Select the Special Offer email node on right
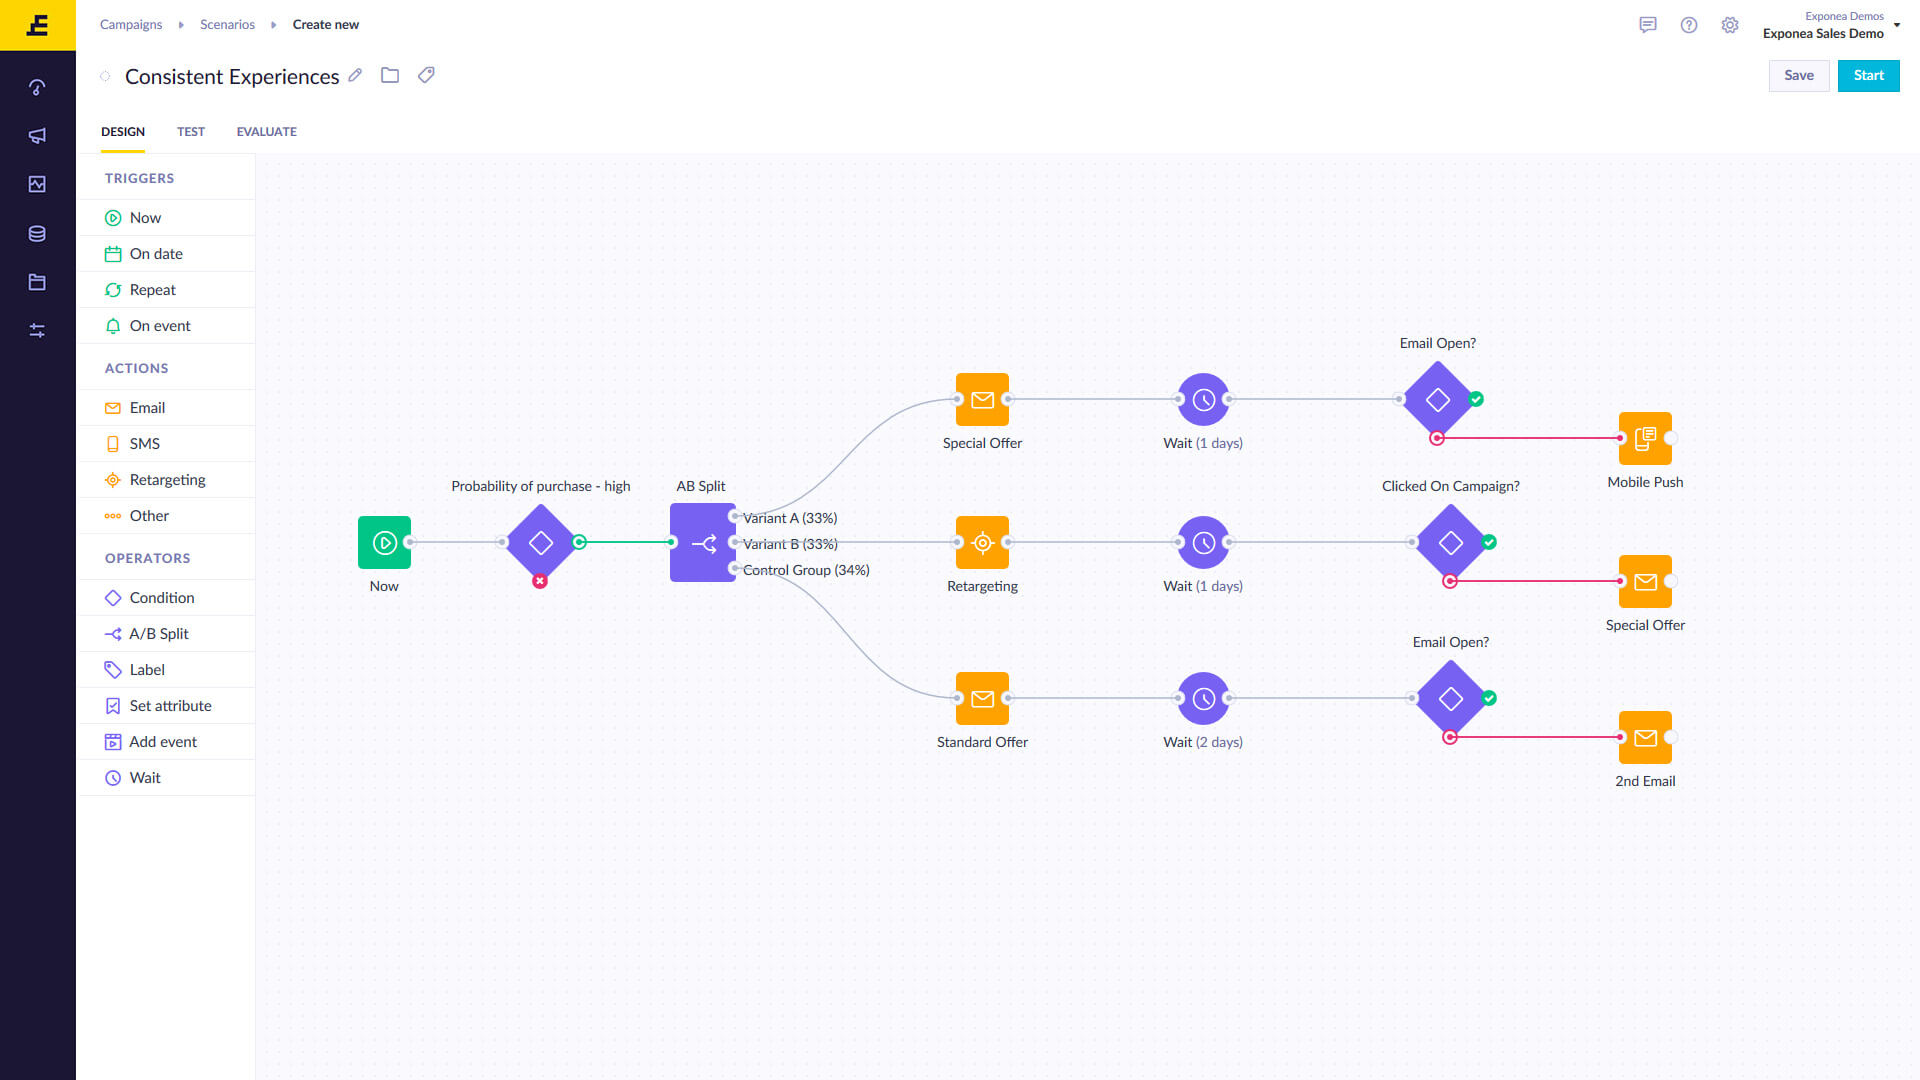The image size is (1920, 1080). click(1645, 581)
